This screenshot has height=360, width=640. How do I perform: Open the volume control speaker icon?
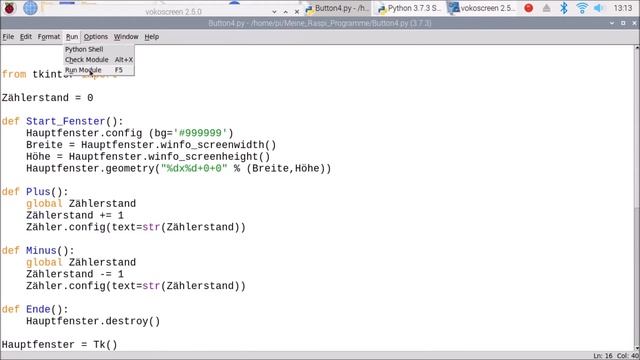click(x=598, y=8)
